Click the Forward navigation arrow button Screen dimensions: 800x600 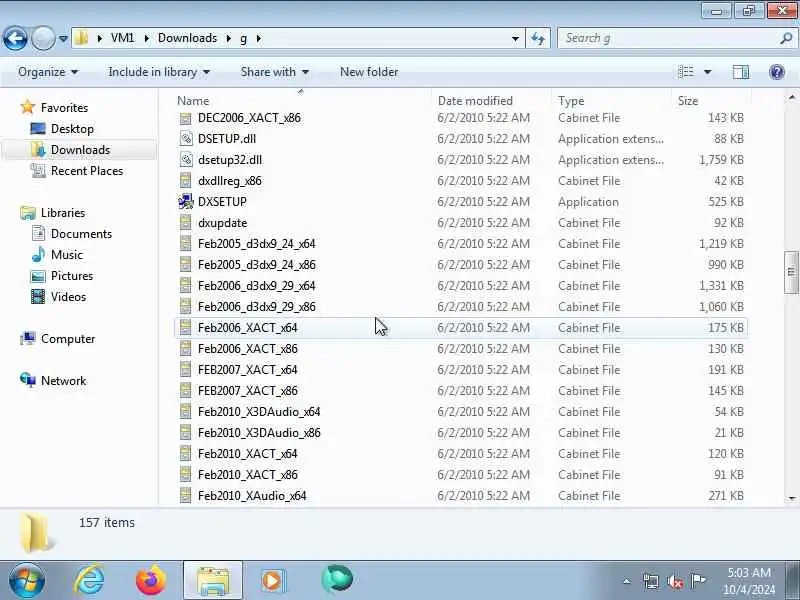(x=43, y=38)
